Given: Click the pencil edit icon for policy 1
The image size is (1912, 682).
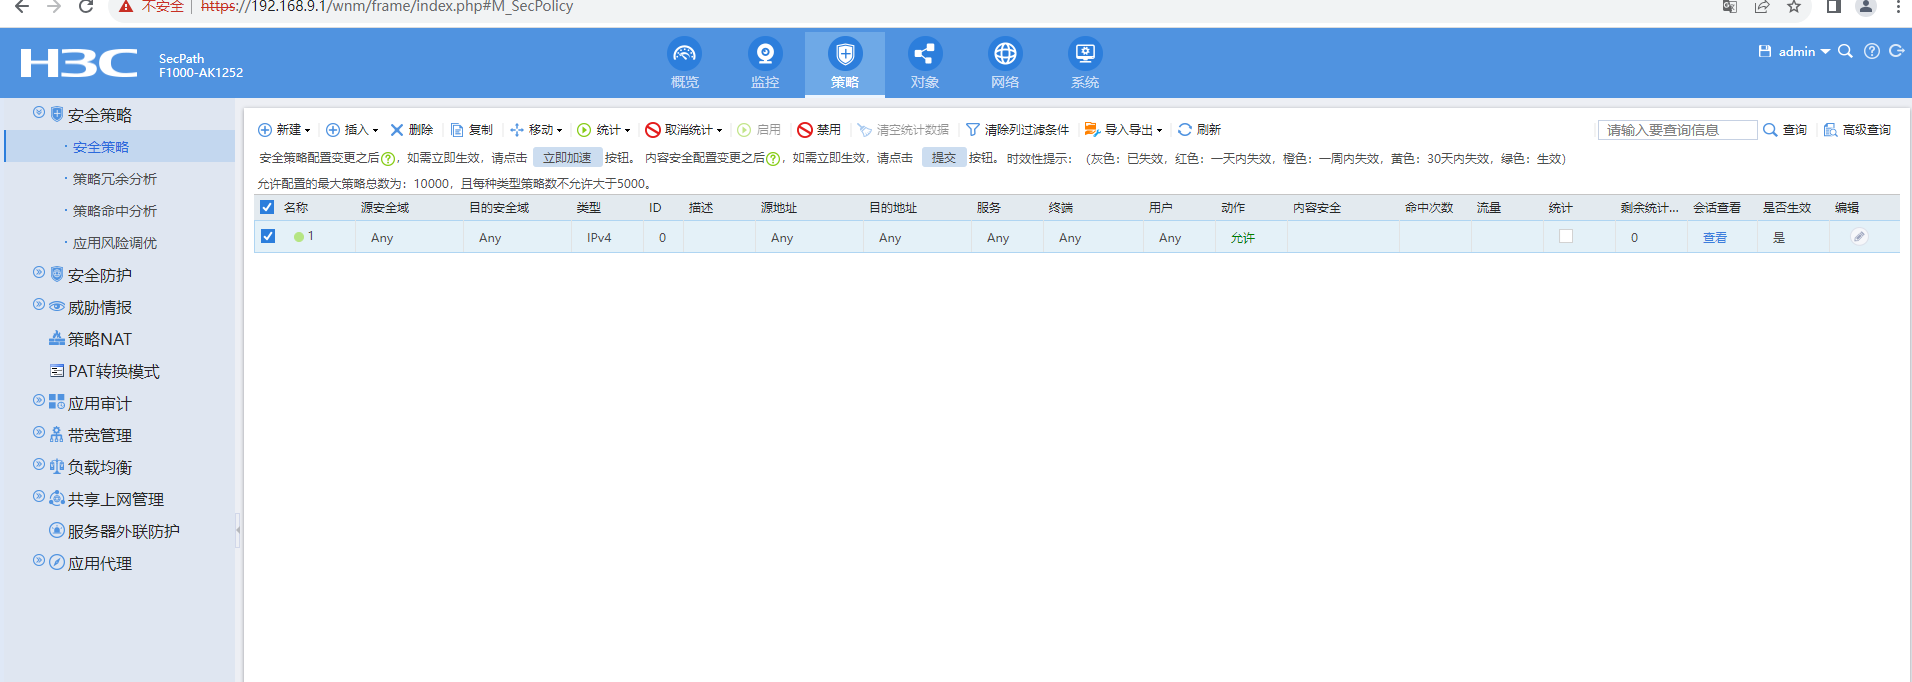Looking at the screenshot, I should [x=1858, y=237].
